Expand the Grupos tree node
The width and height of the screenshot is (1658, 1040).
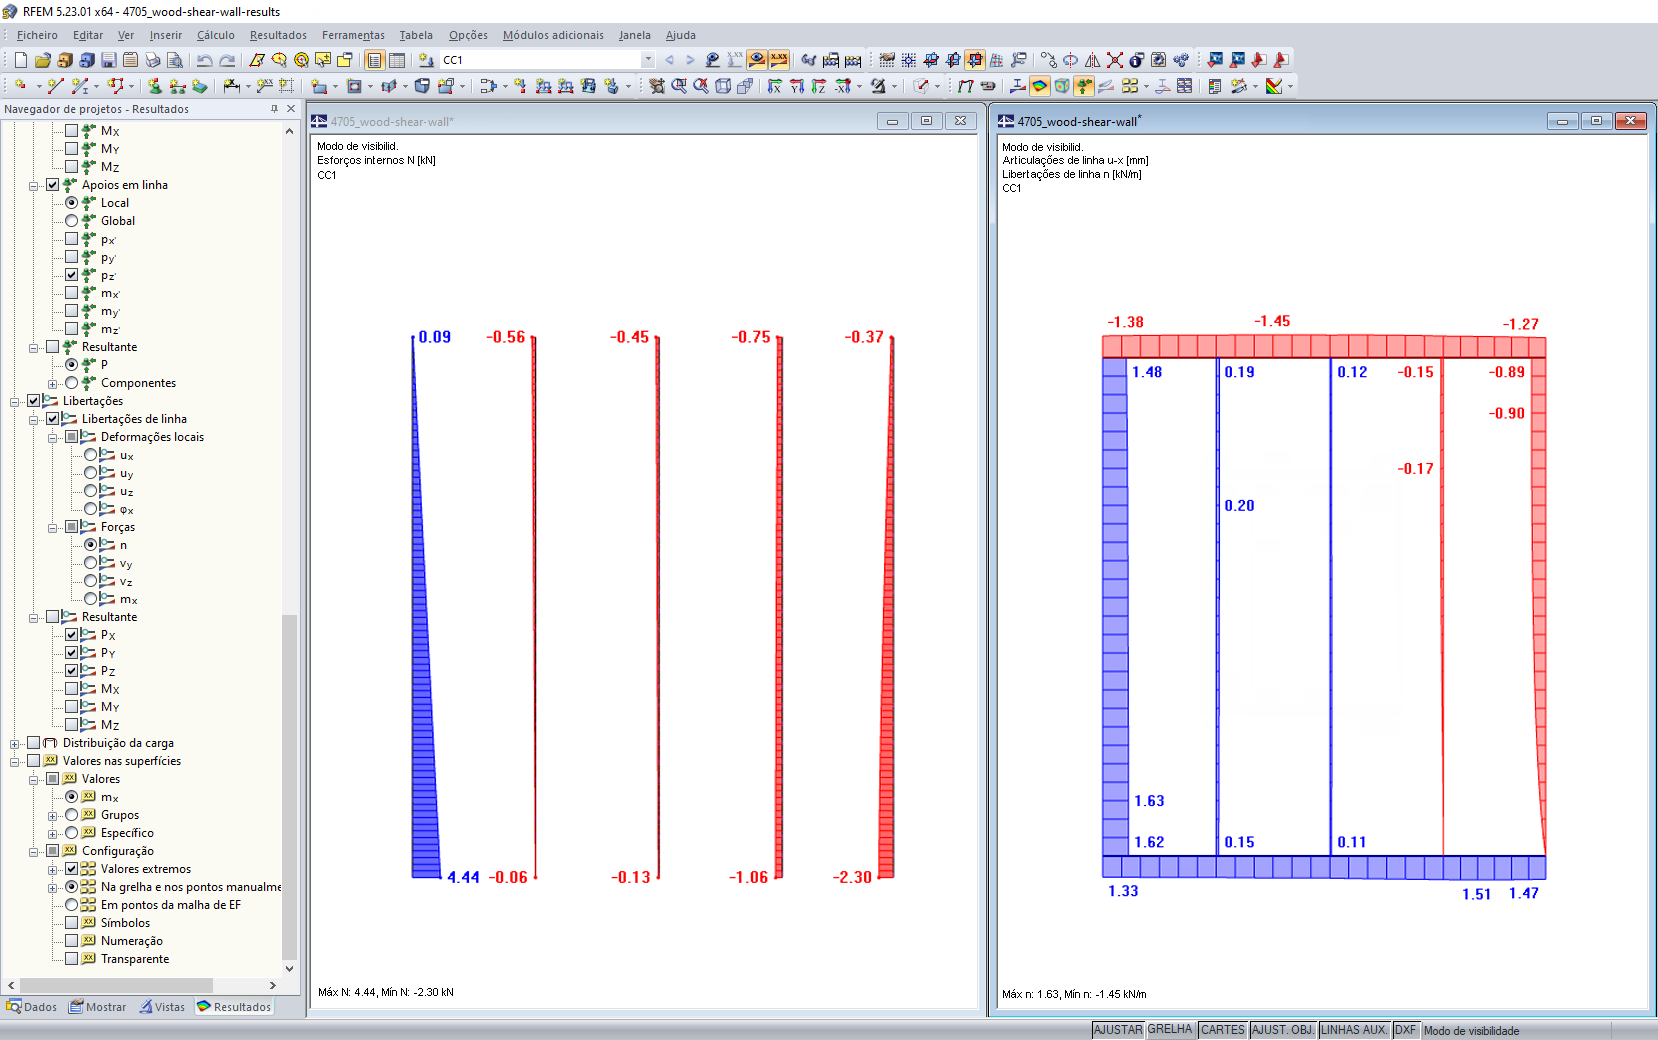(53, 816)
